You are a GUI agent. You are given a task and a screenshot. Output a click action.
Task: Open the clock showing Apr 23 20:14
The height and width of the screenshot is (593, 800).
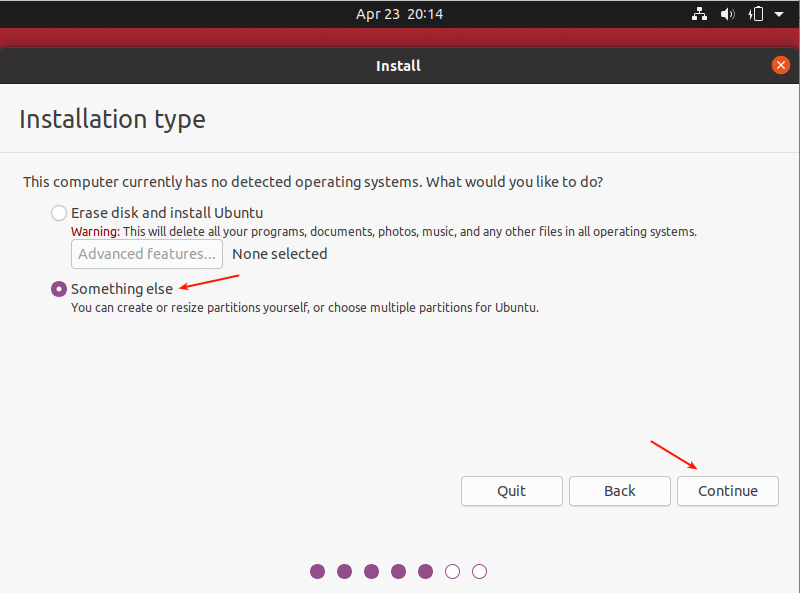tap(399, 14)
